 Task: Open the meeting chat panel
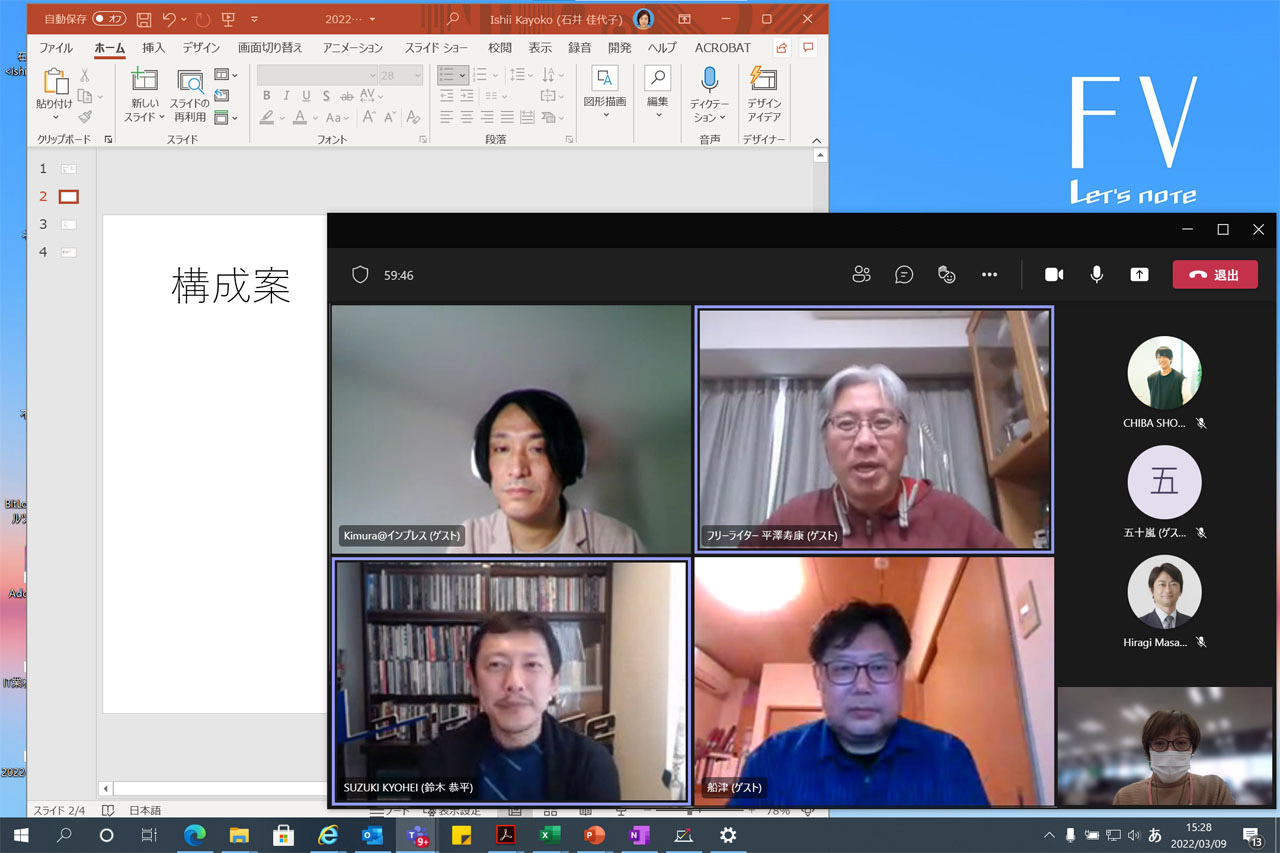tap(904, 274)
